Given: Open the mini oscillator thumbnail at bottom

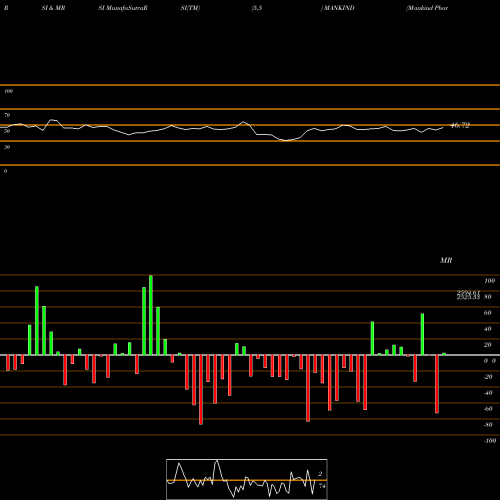Looking at the screenshot, I should click(247, 479).
